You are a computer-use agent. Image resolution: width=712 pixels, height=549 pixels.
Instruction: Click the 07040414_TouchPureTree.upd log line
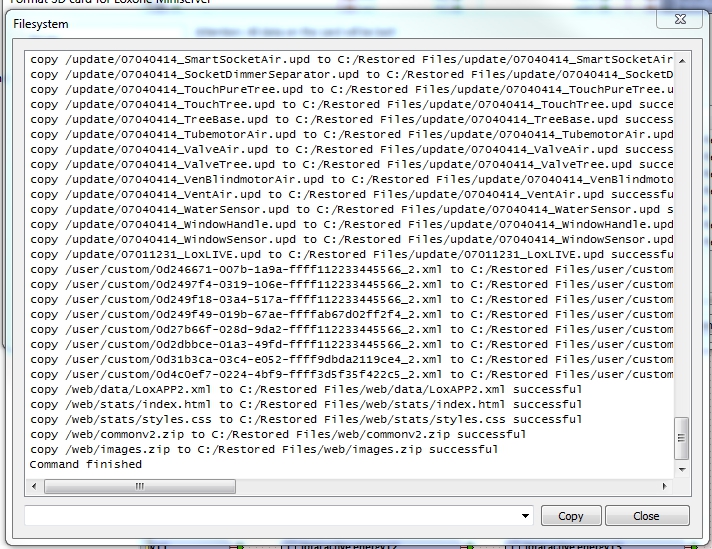click(x=351, y=90)
